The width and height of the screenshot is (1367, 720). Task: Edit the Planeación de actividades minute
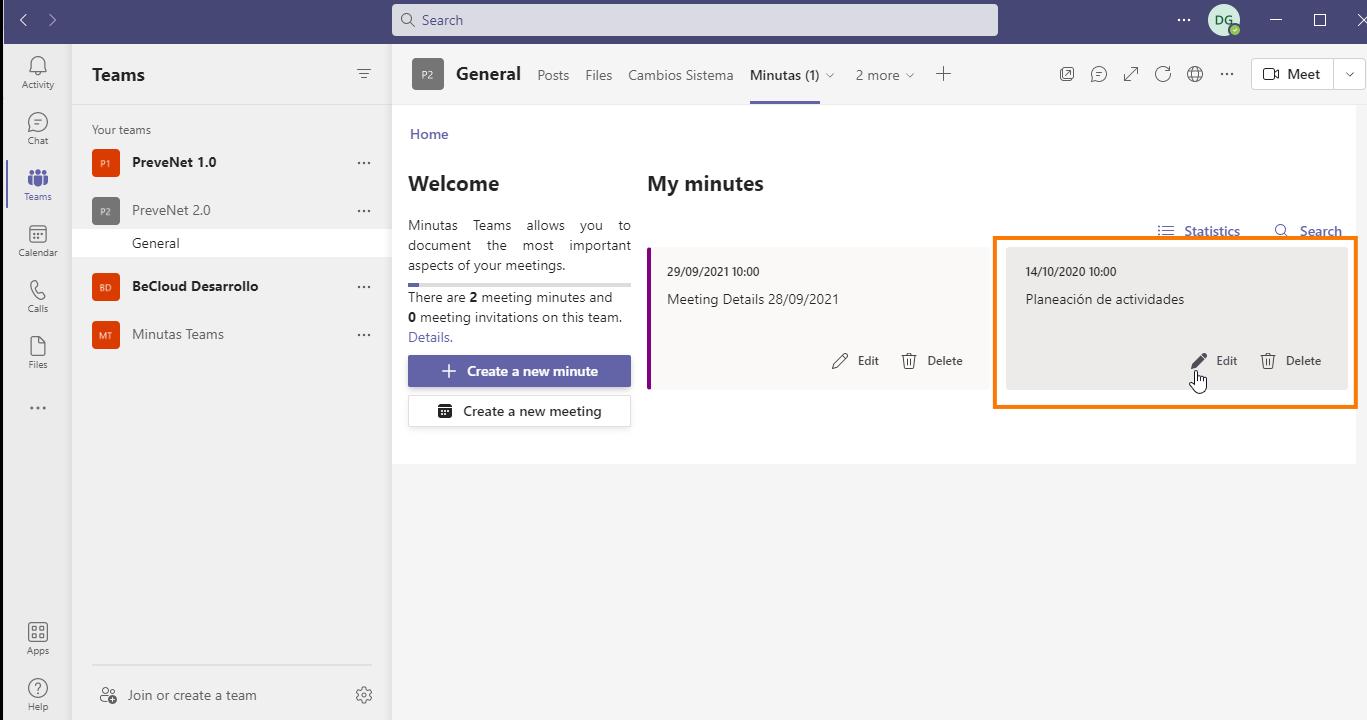(1213, 361)
